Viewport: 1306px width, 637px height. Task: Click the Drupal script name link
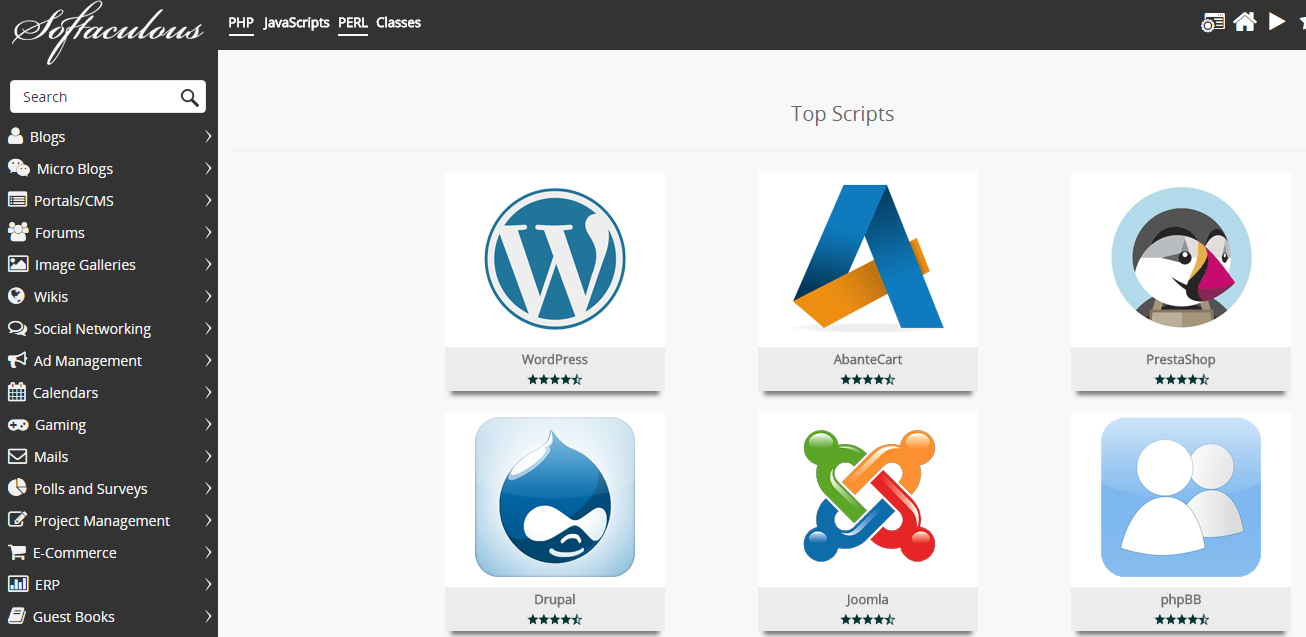click(555, 599)
